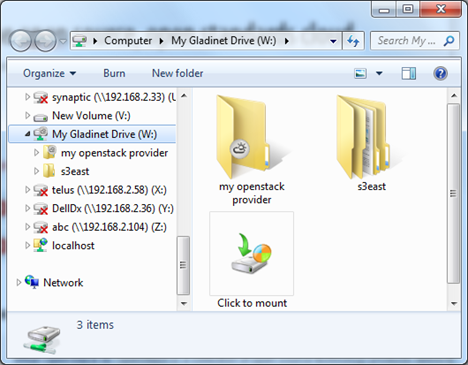
Task: Click the 'my openstack provider' file label
Action: point(252,193)
